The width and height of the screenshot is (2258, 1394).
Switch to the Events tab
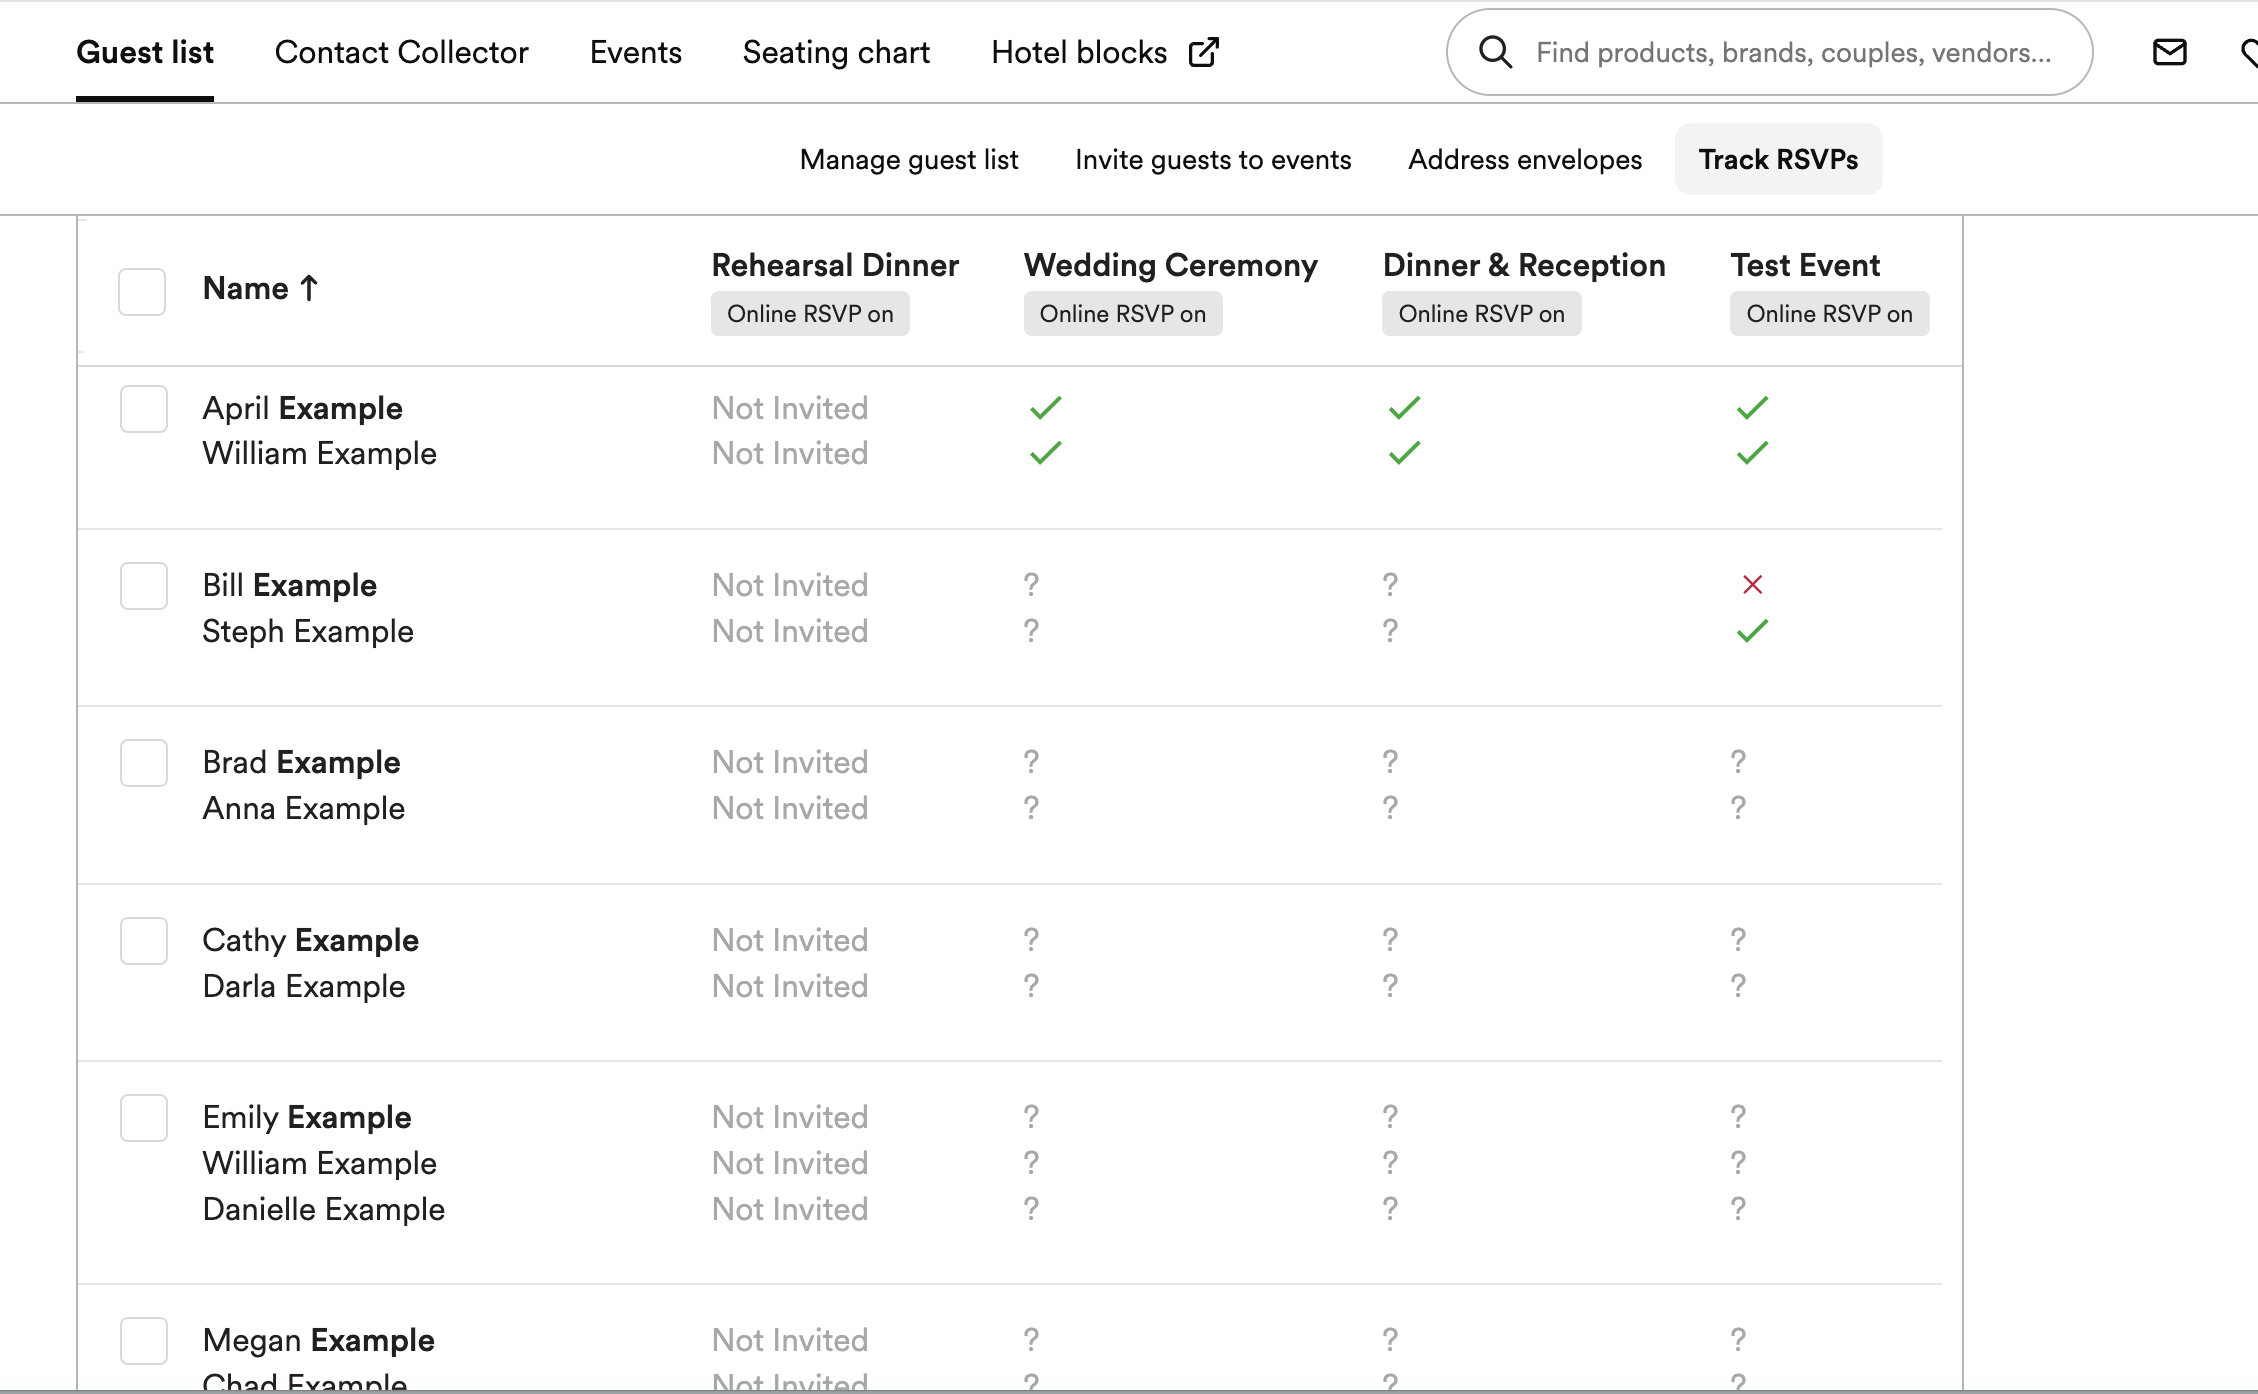(634, 52)
